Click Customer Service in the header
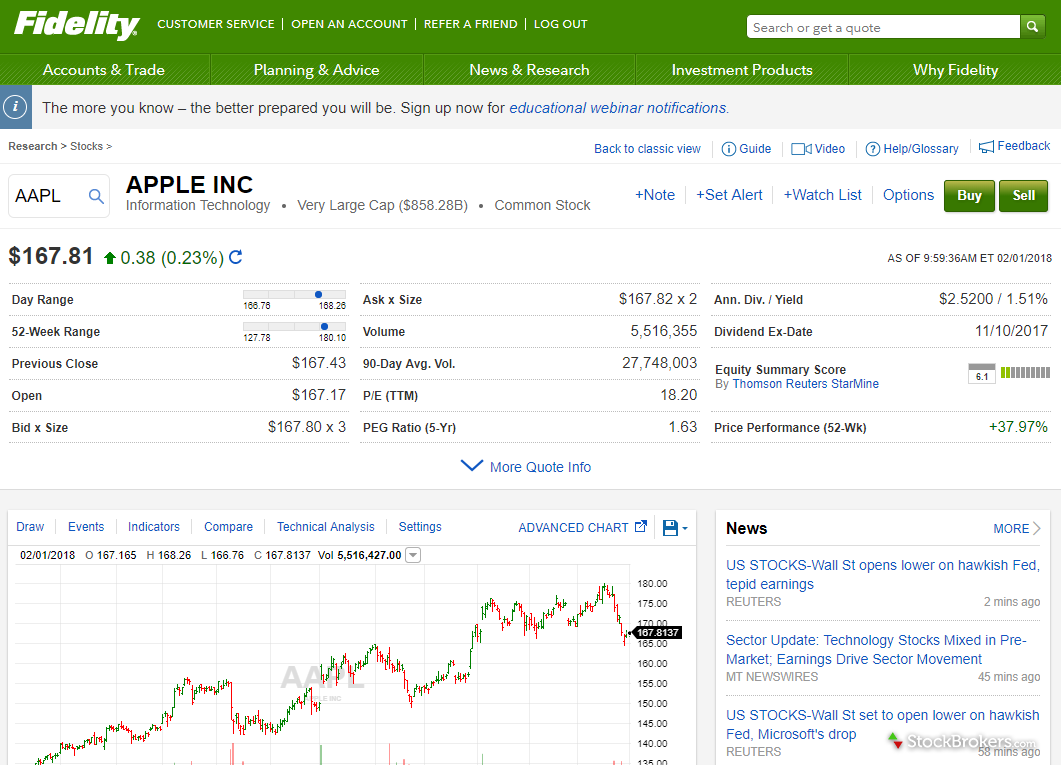 (216, 24)
